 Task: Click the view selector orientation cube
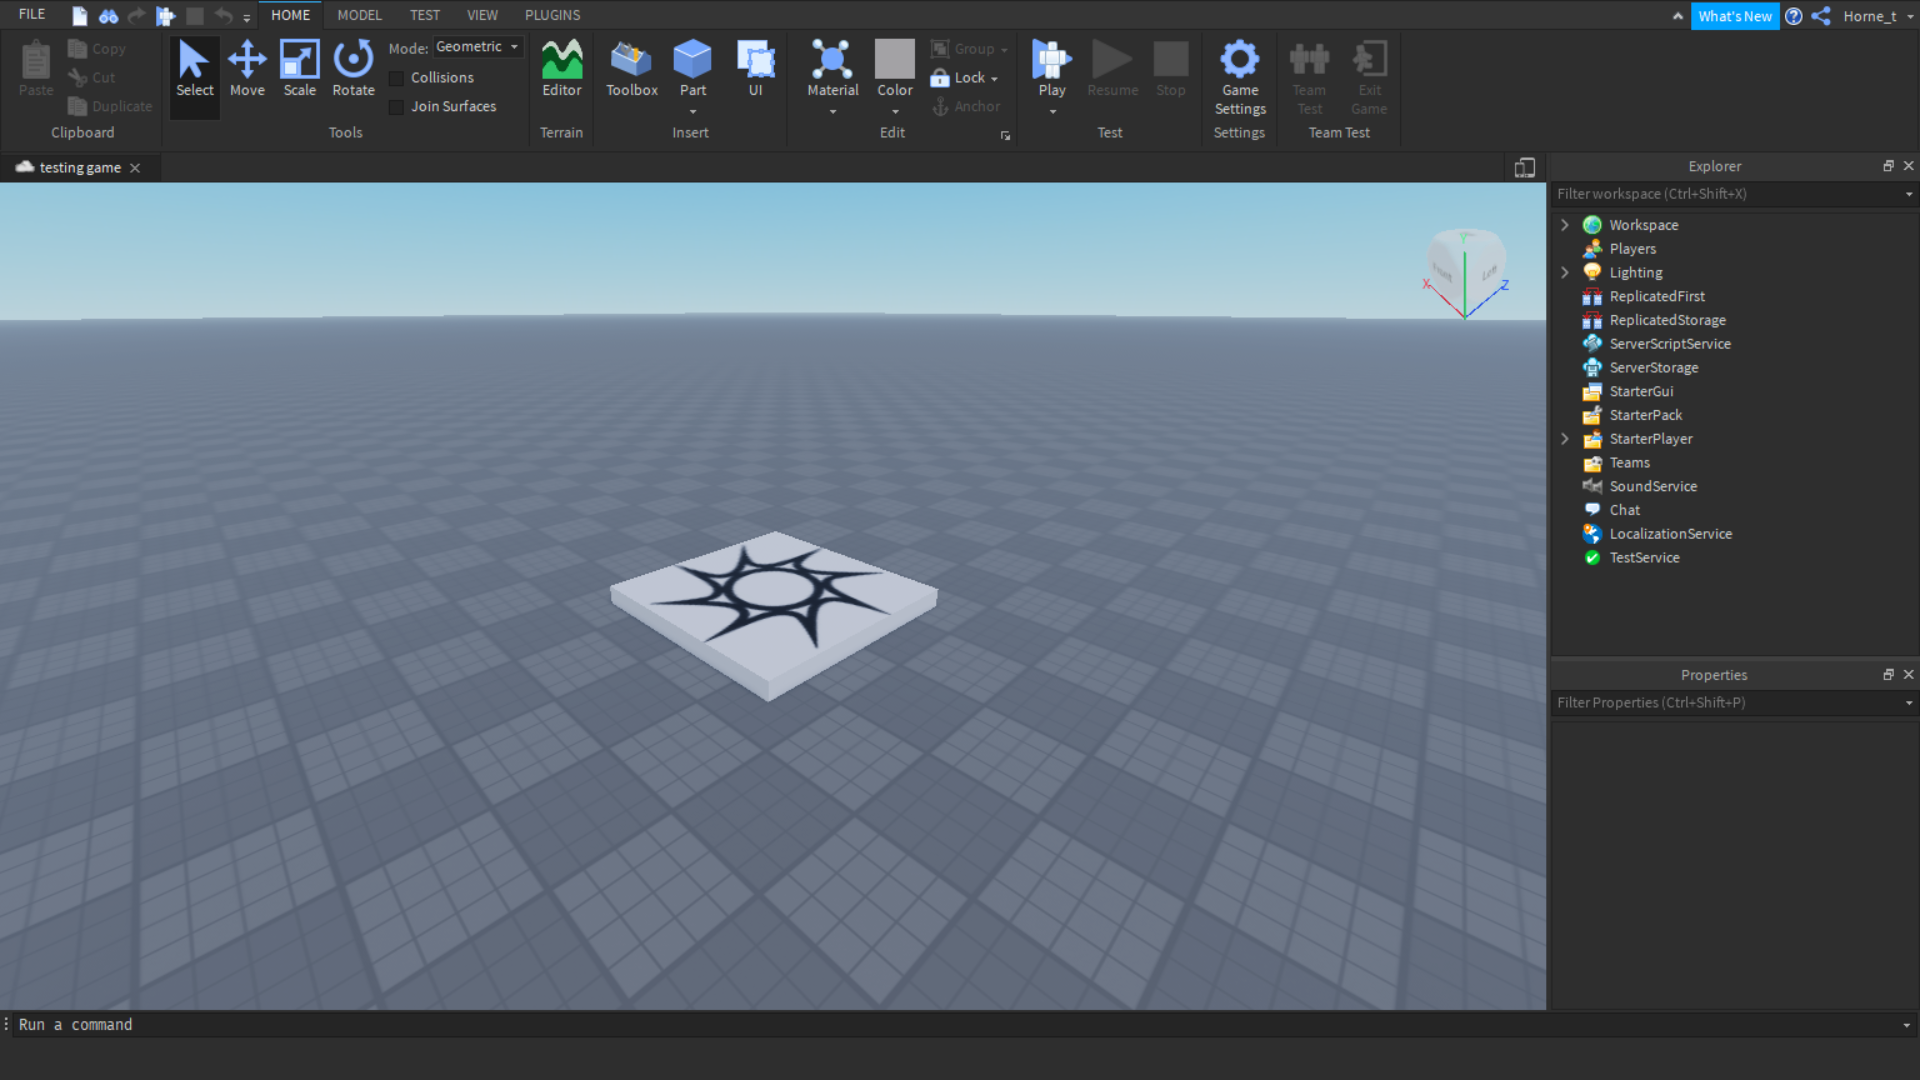coord(1466,270)
